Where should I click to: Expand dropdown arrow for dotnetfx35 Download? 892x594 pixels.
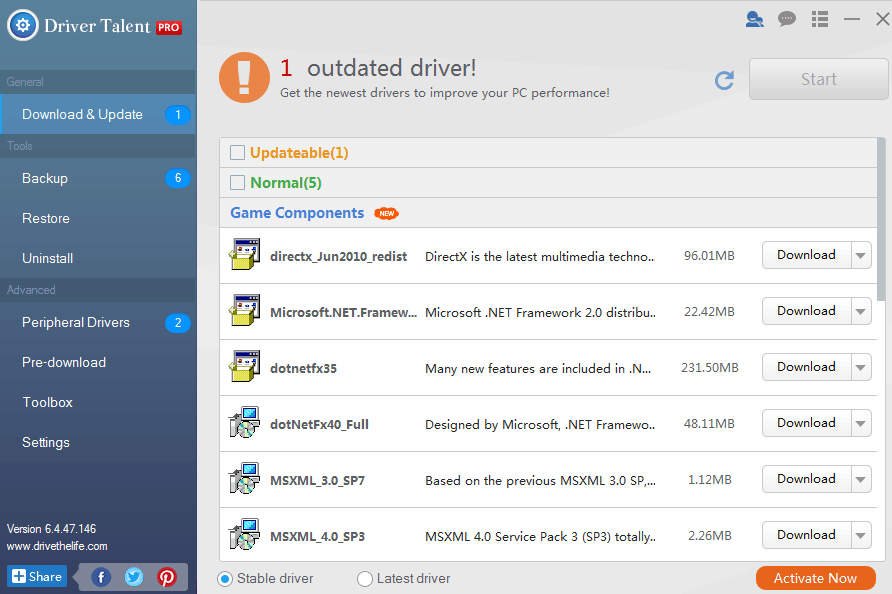click(x=861, y=368)
